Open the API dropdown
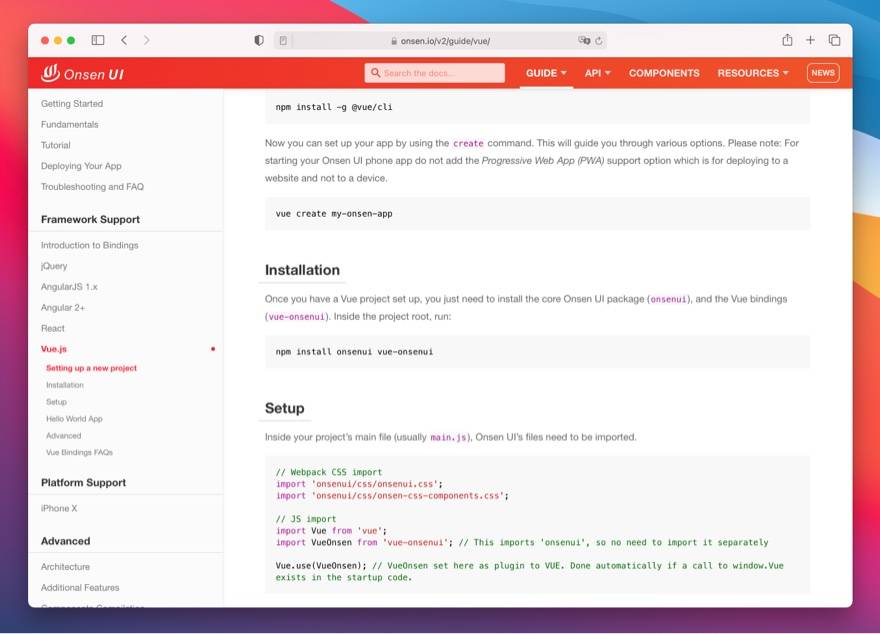The image size is (880, 634). click(598, 73)
